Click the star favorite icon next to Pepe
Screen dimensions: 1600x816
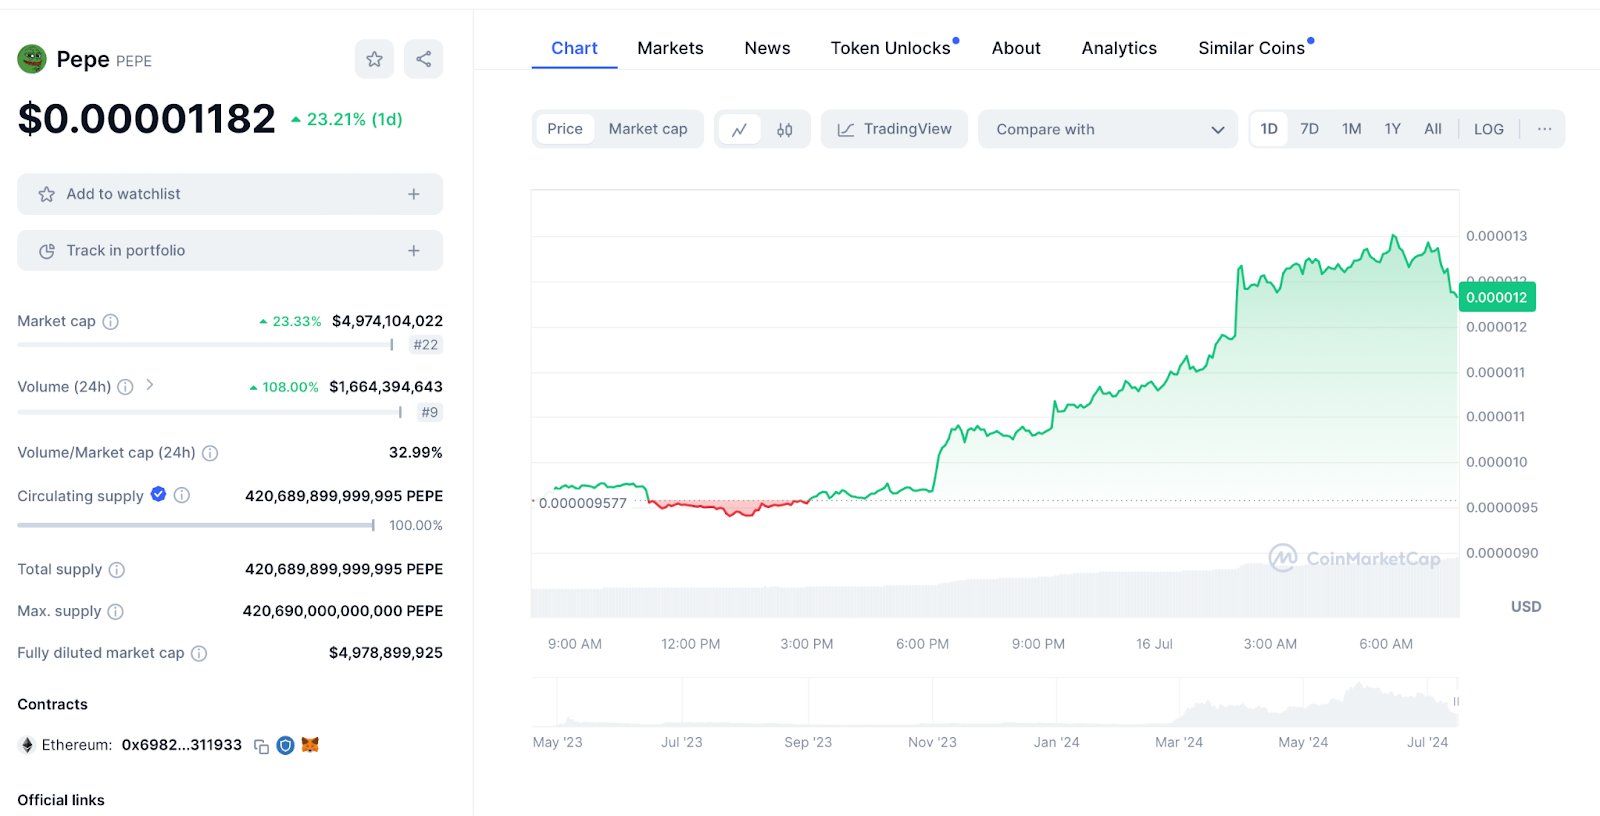[374, 59]
